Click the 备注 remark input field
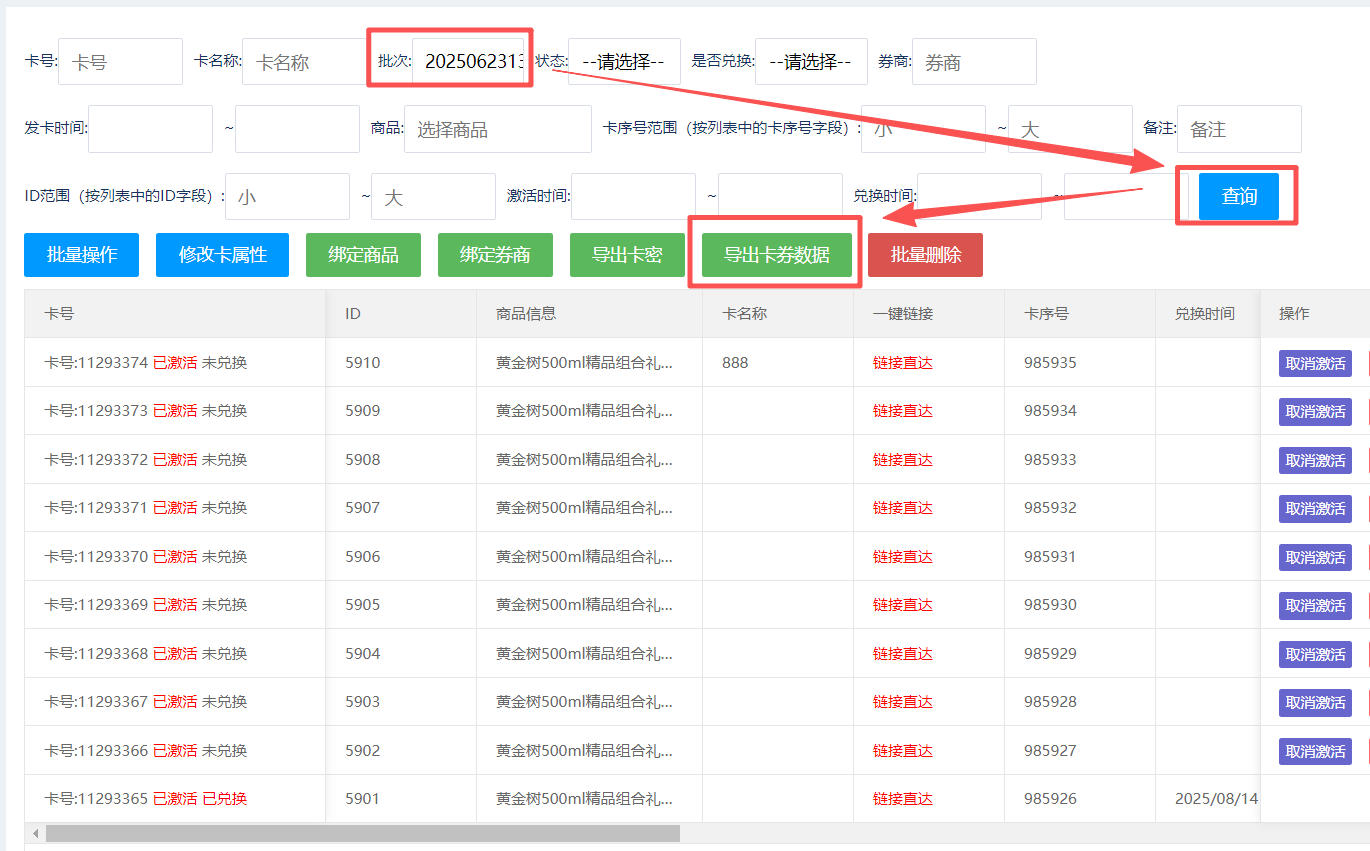1370x851 pixels. click(1238, 129)
